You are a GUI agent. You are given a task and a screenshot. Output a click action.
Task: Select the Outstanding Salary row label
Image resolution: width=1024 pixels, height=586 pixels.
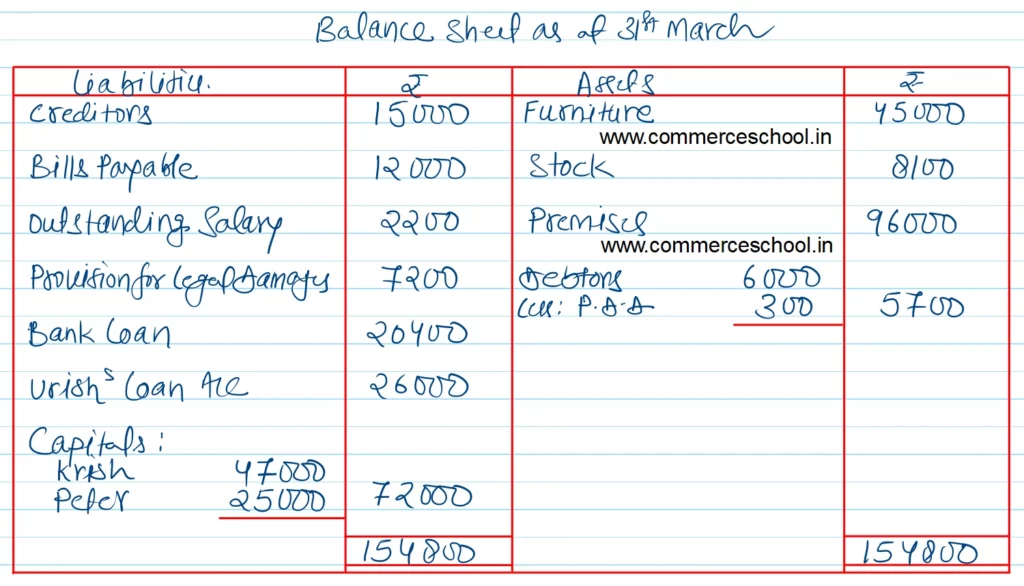click(x=155, y=224)
